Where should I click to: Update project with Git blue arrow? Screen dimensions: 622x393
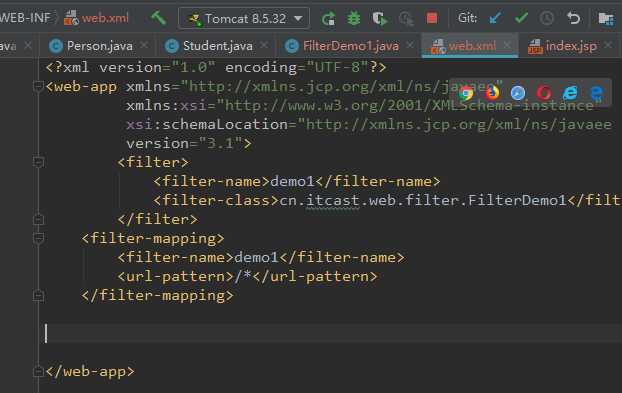click(x=495, y=18)
